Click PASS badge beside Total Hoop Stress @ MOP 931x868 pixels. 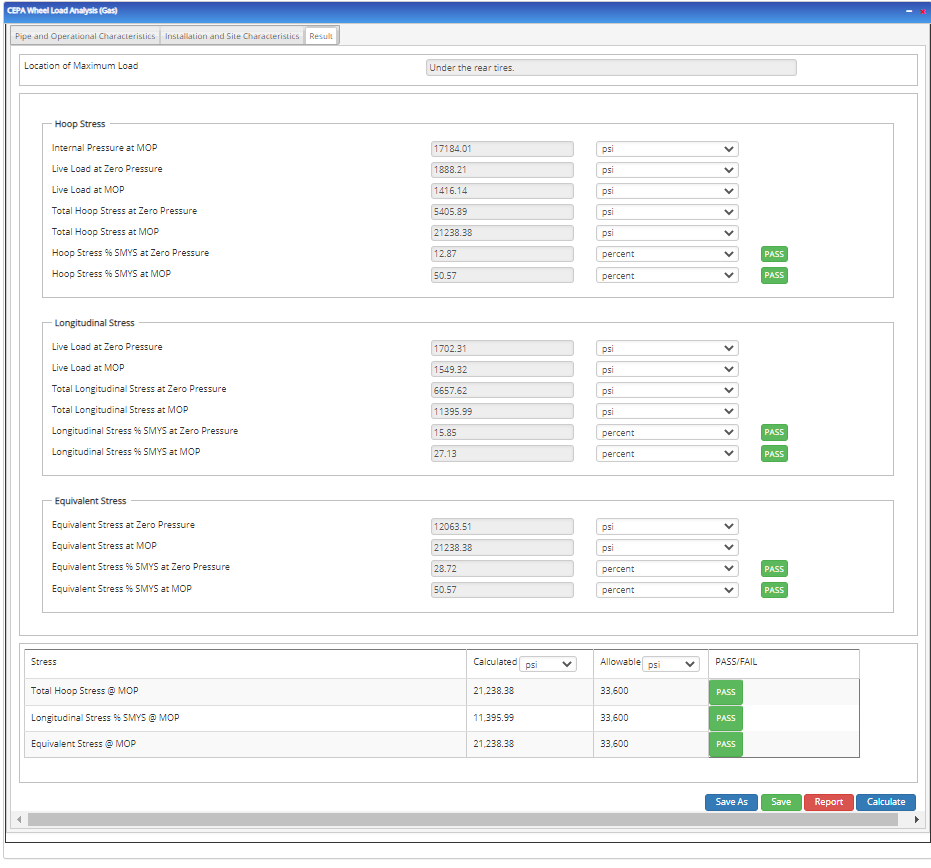click(x=725, y=691)
